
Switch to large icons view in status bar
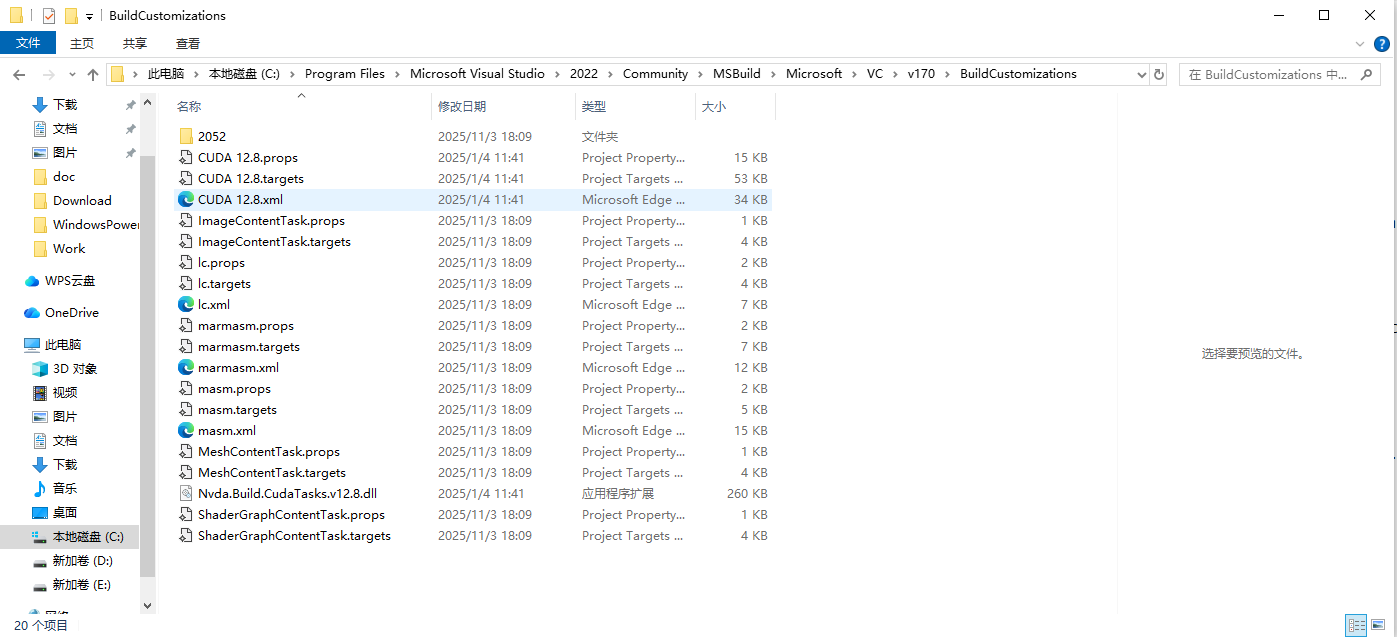[x=1379, y=625]
